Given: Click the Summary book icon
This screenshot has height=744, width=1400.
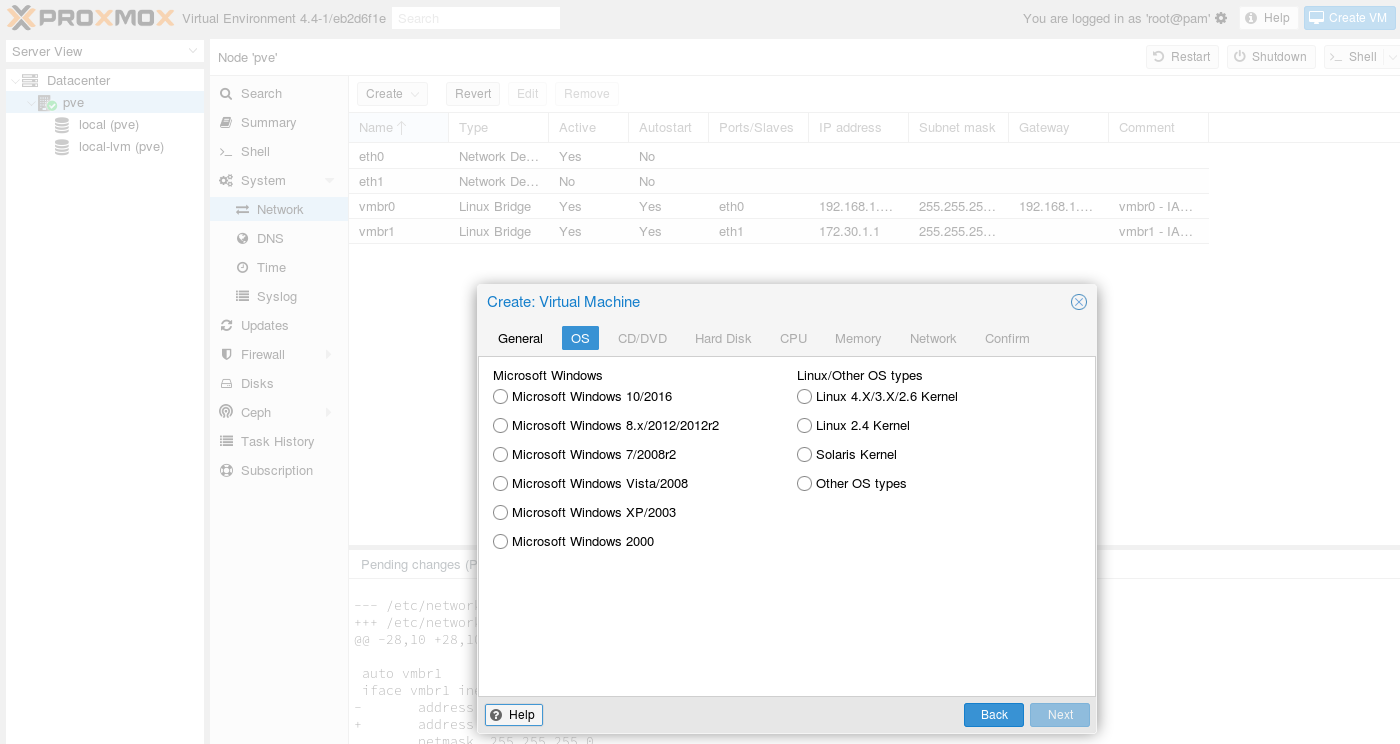Looking at the screenshot, I should 226,123.
